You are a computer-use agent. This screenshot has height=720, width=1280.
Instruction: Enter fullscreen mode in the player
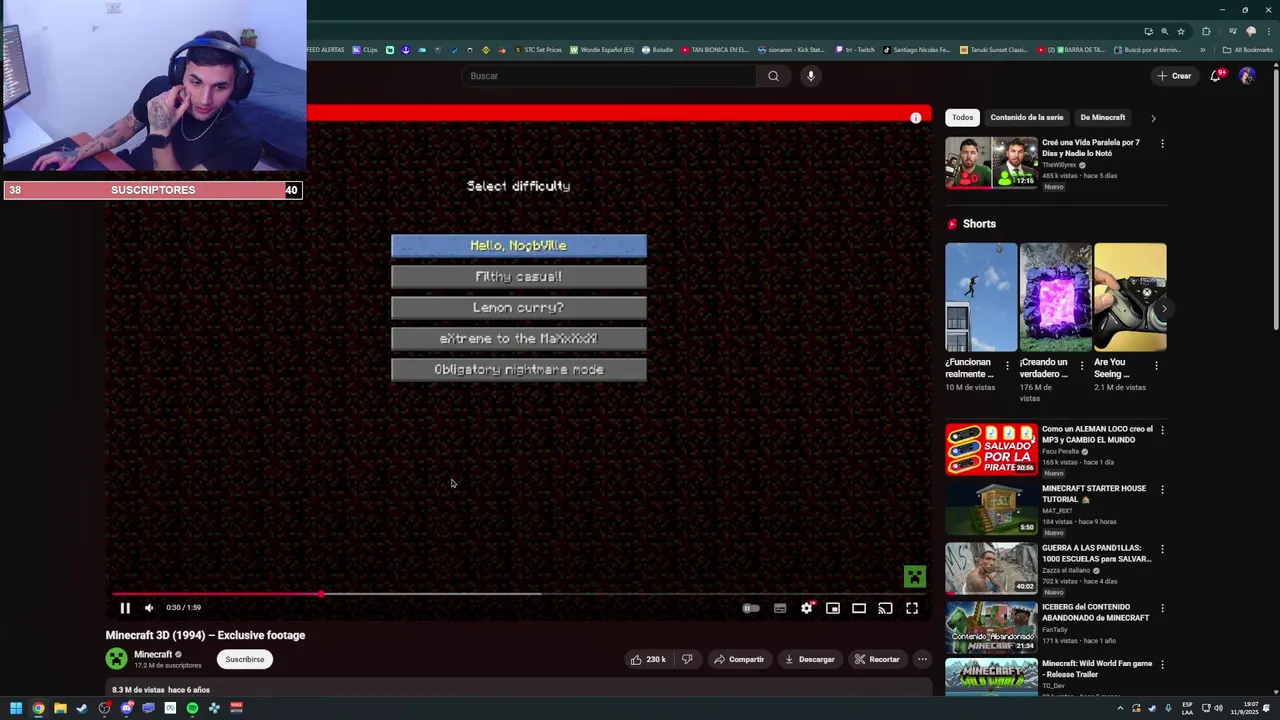click(x=912, y=608)
